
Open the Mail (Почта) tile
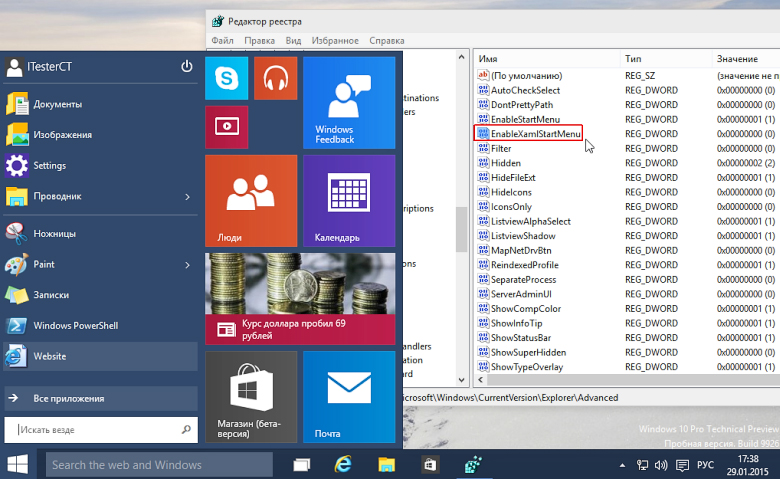tap(349, 397)
